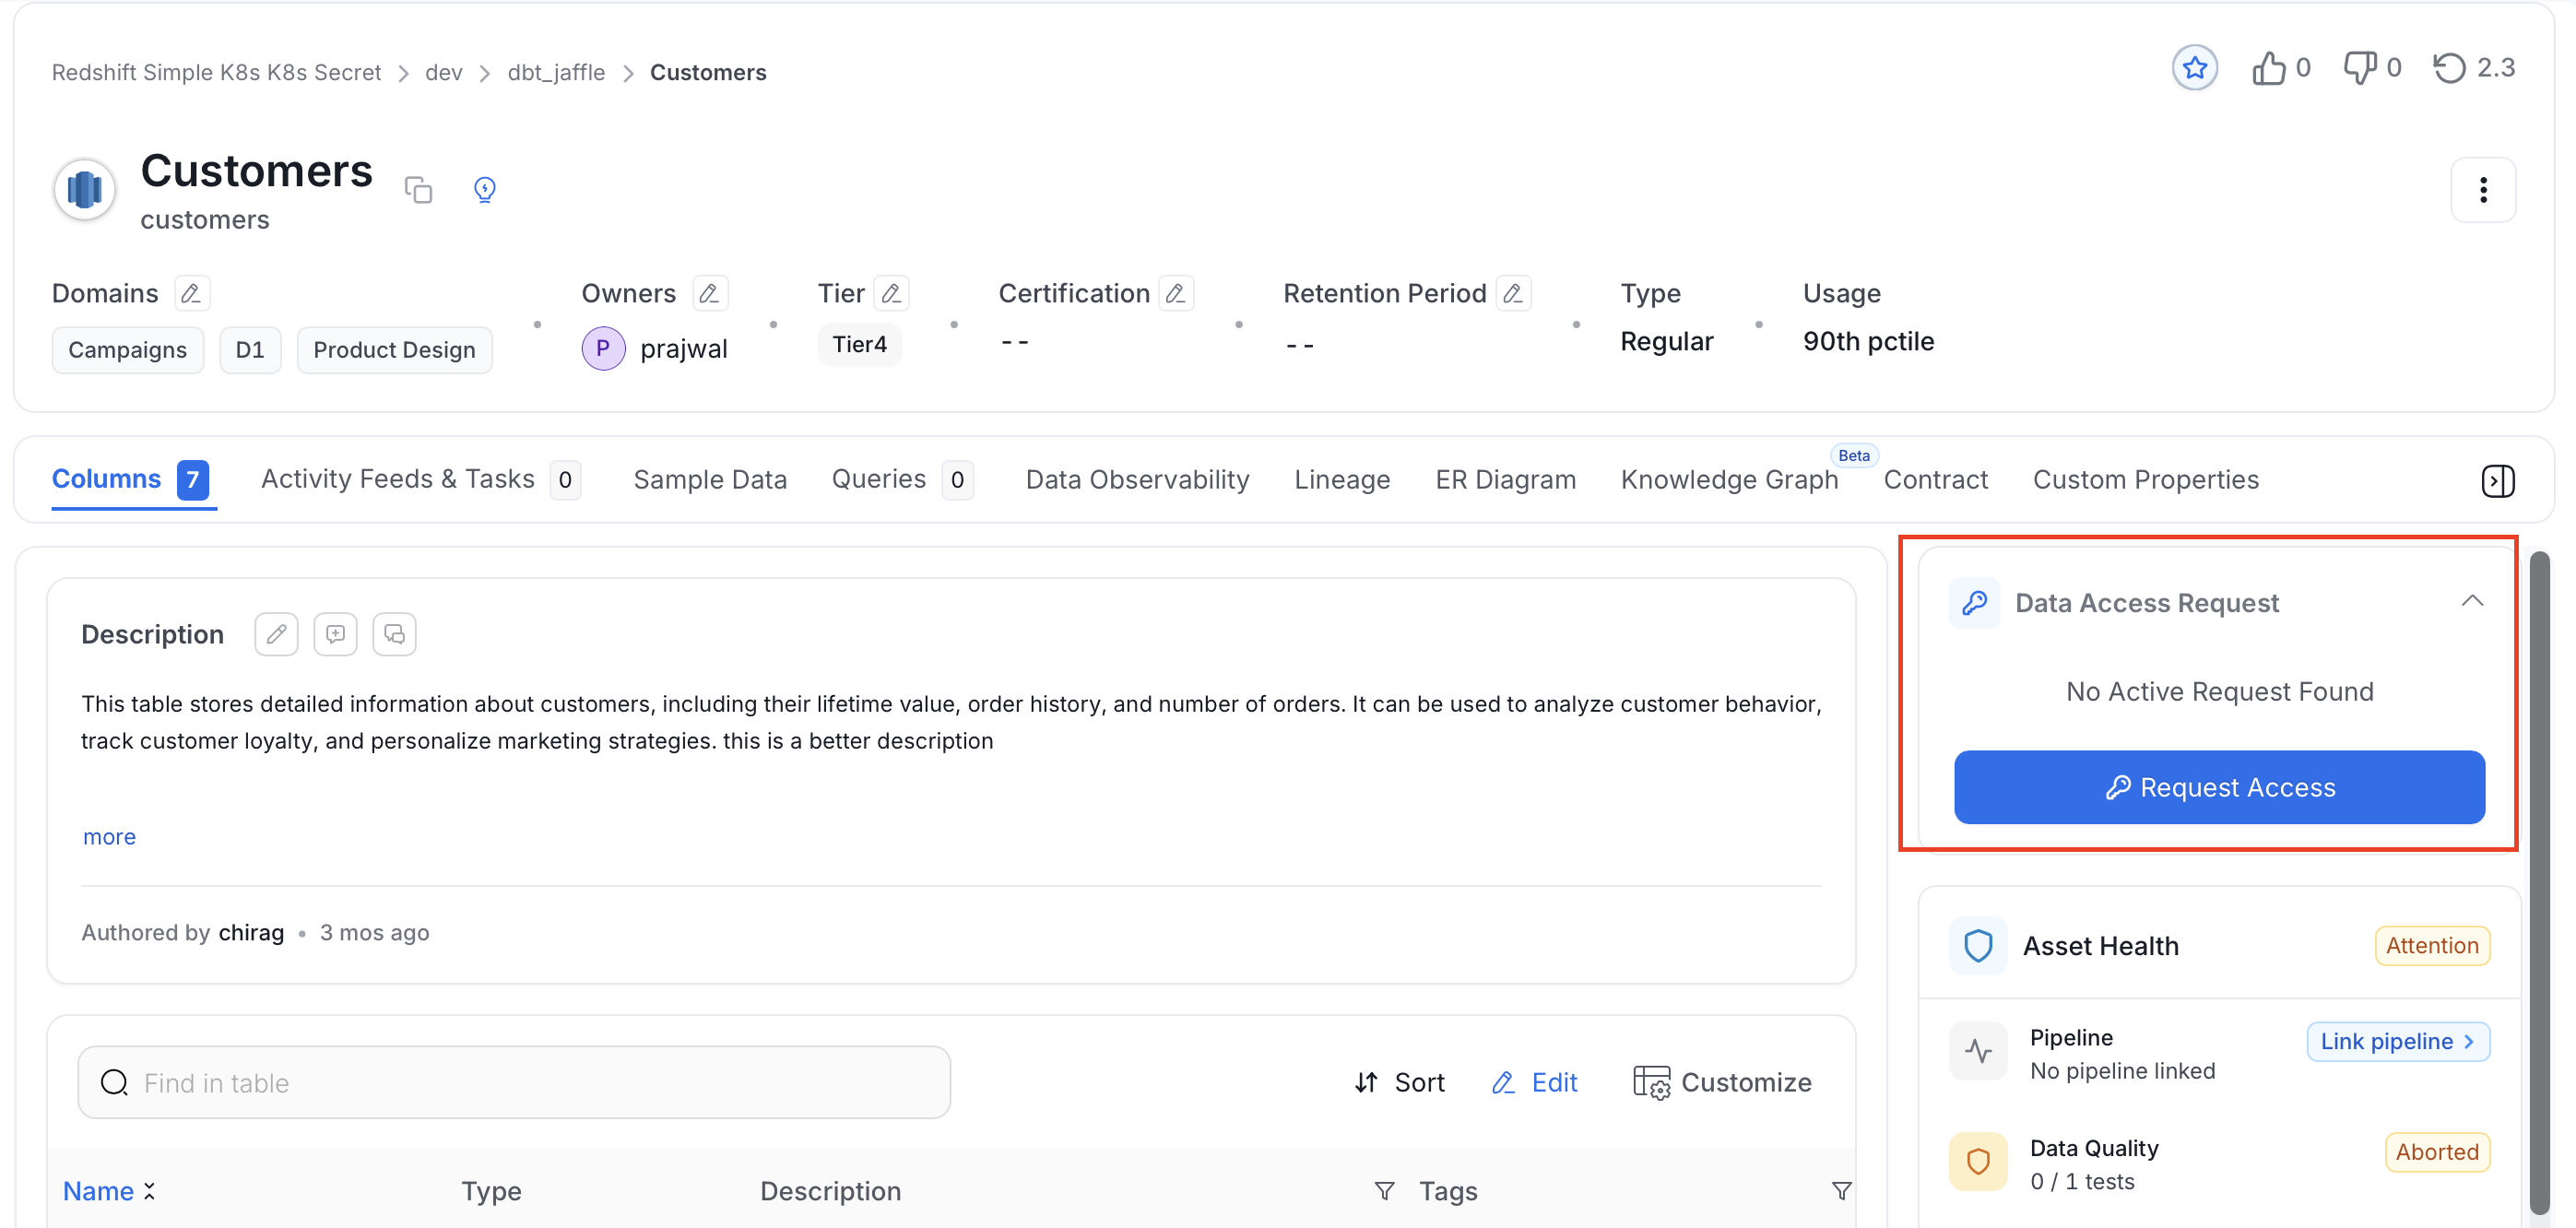The height and width of the screenshot is (1228, 2576).
Task: Open the Product Design domain tag
Action: pos(394,350)
